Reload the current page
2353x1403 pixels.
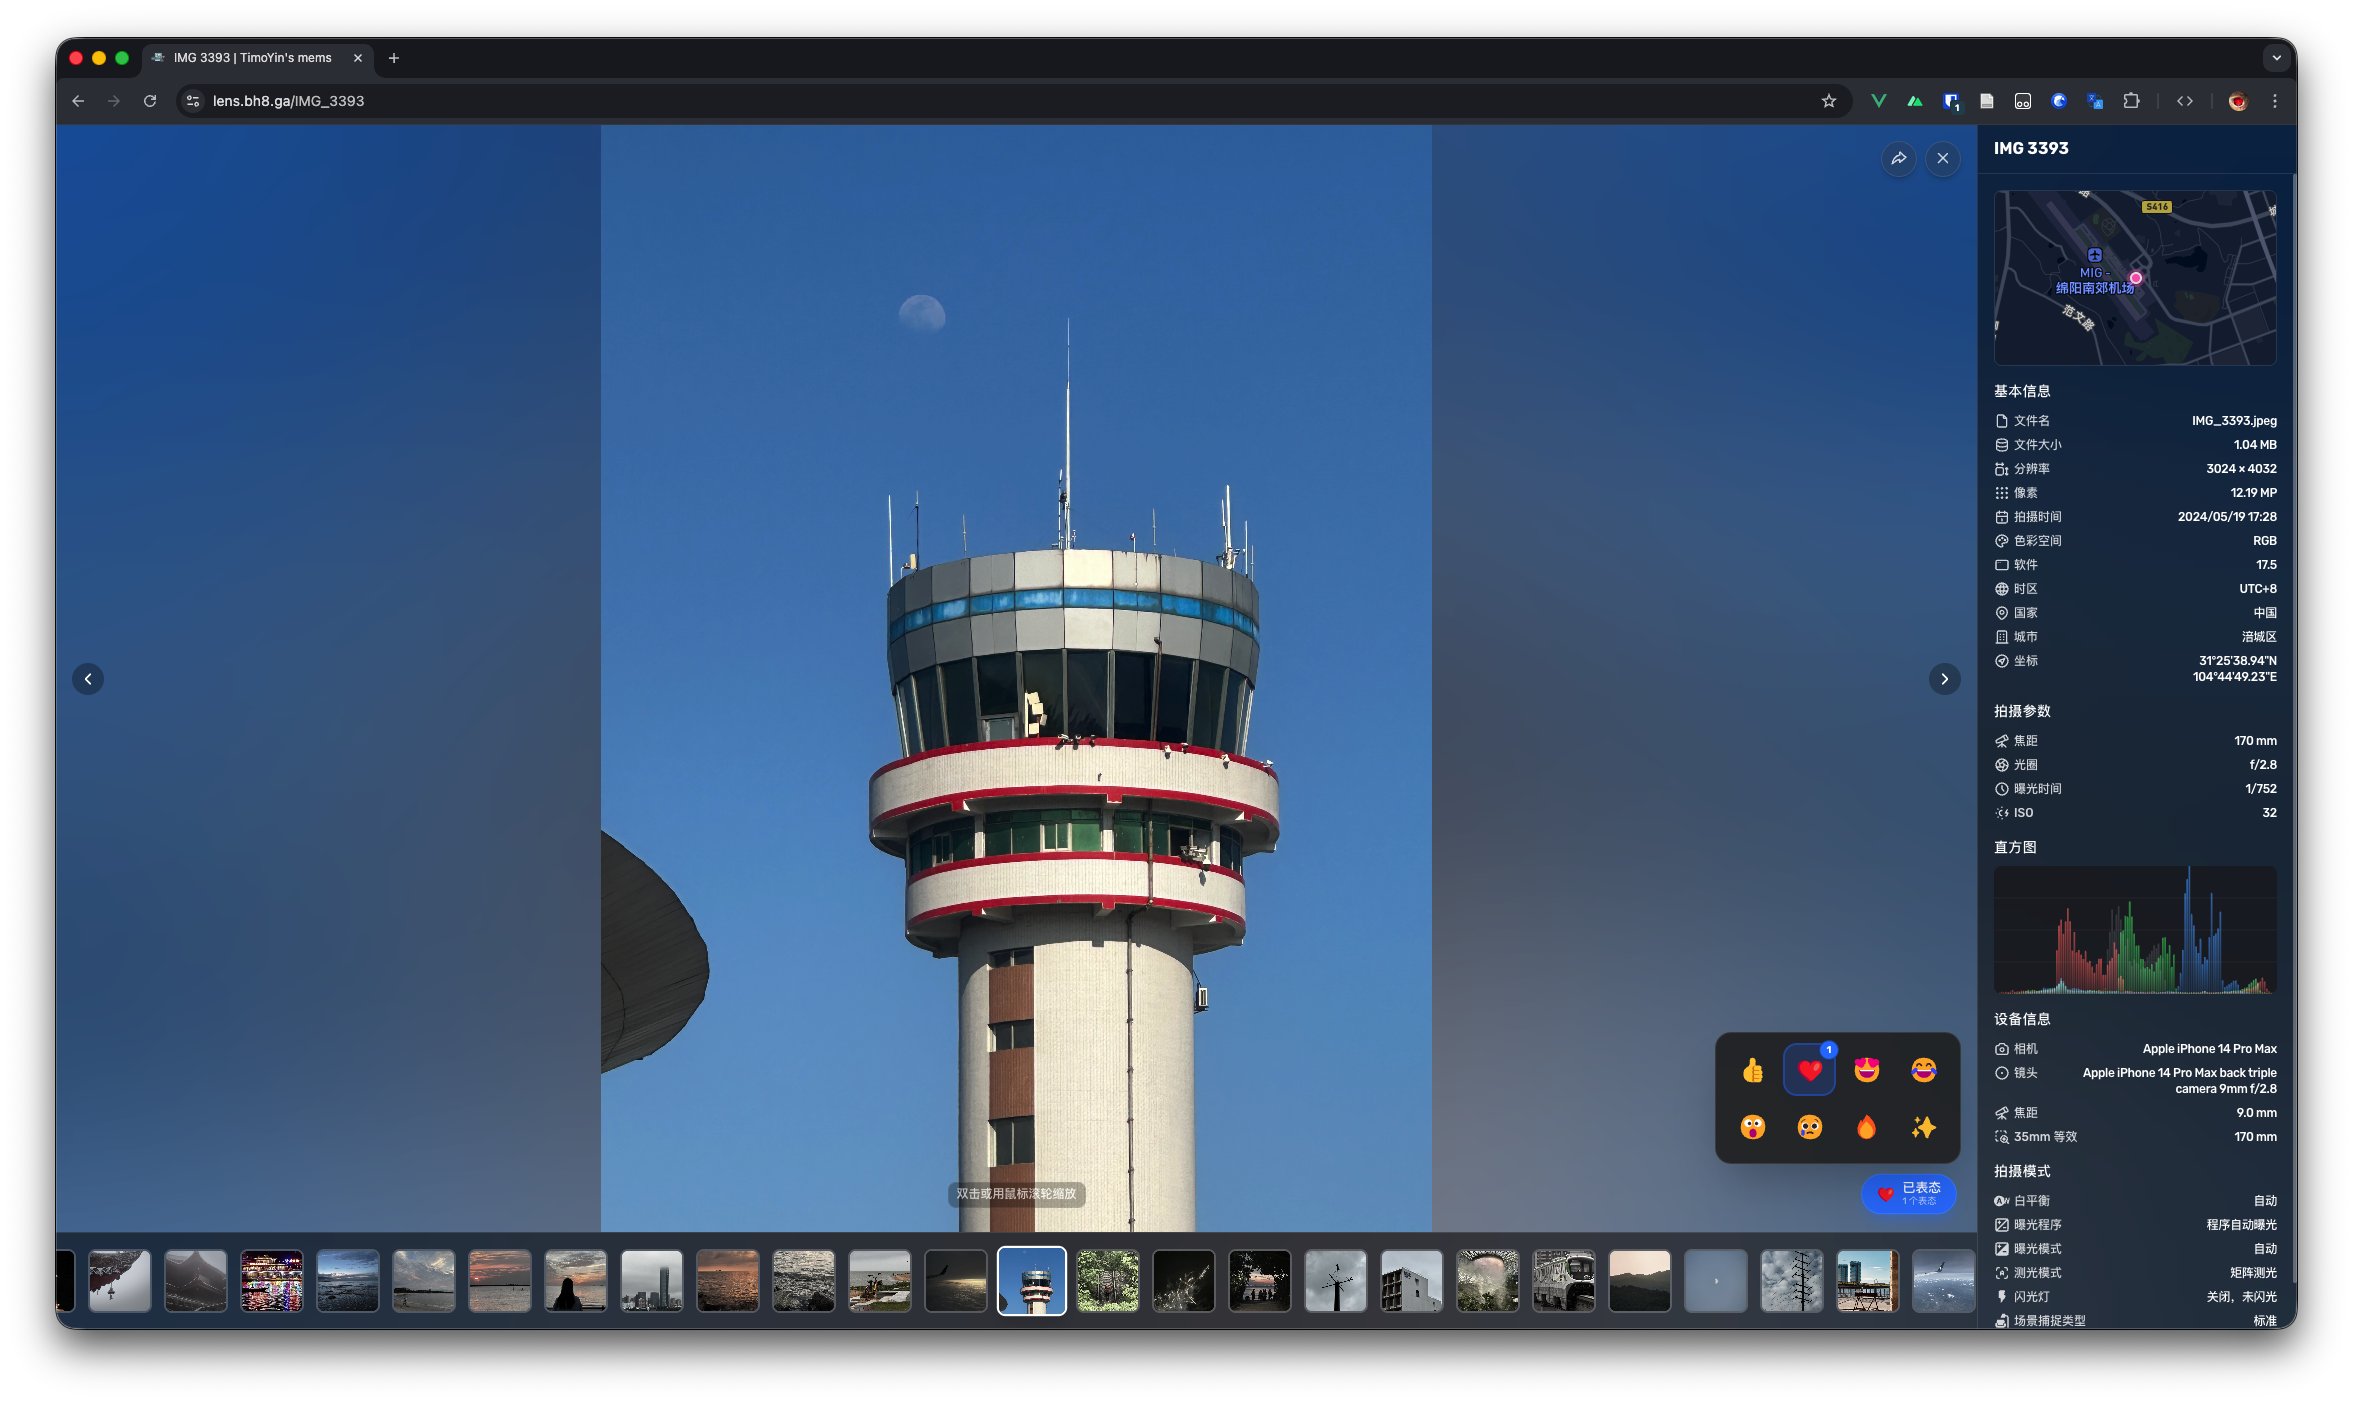[150, 101]
